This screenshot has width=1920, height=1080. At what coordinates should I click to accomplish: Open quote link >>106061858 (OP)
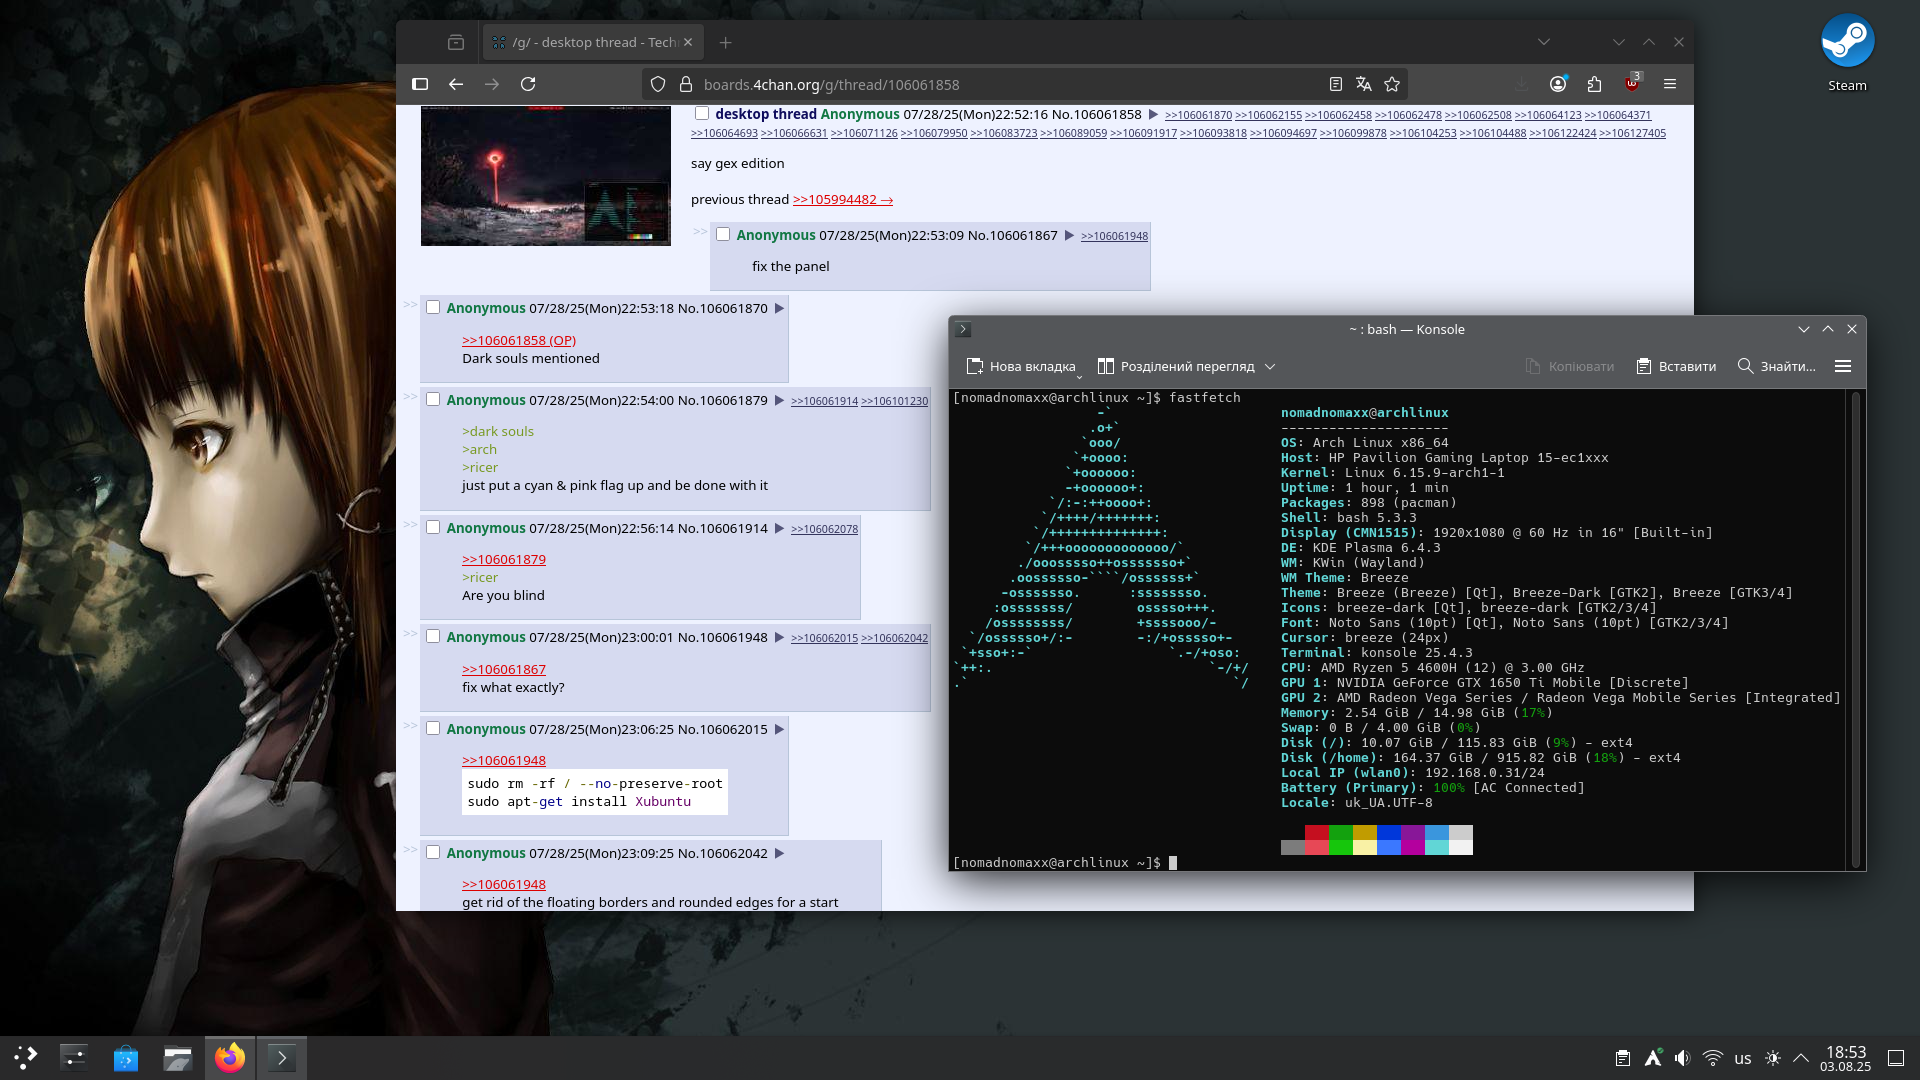pos(519,340)
